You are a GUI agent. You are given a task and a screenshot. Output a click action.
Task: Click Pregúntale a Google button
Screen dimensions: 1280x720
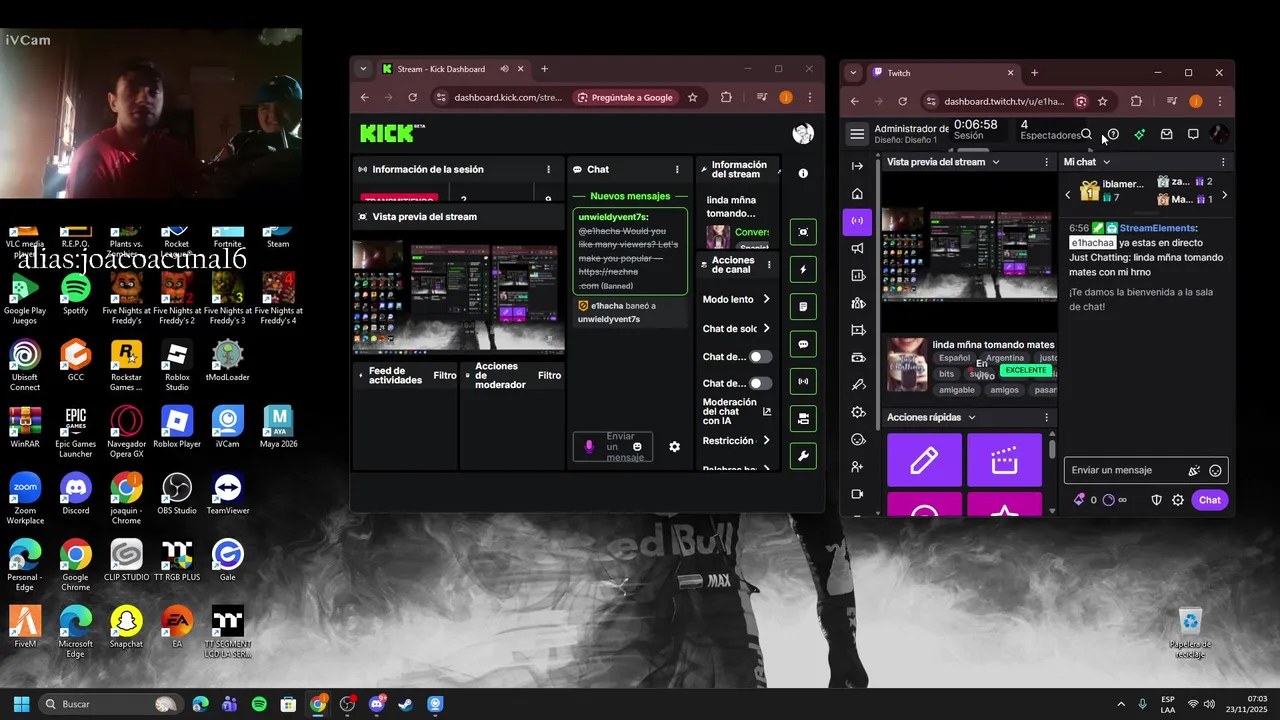625,97
